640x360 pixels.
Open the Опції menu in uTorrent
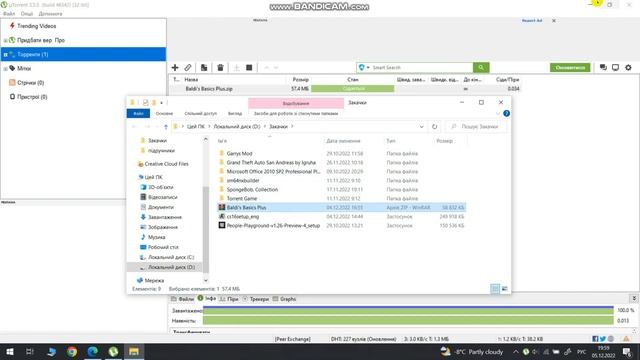[27, 14]
